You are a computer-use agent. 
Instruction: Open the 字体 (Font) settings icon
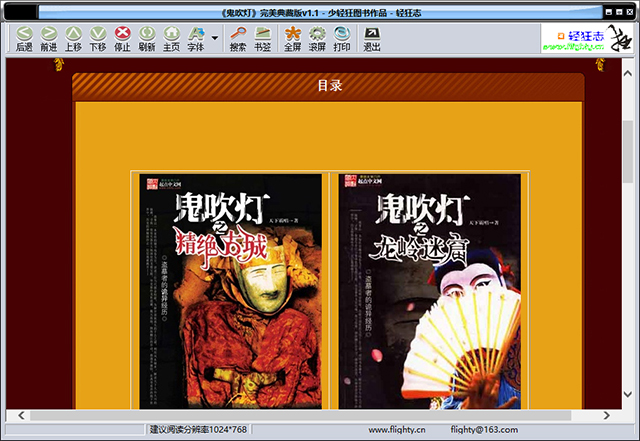pos(196,39)
